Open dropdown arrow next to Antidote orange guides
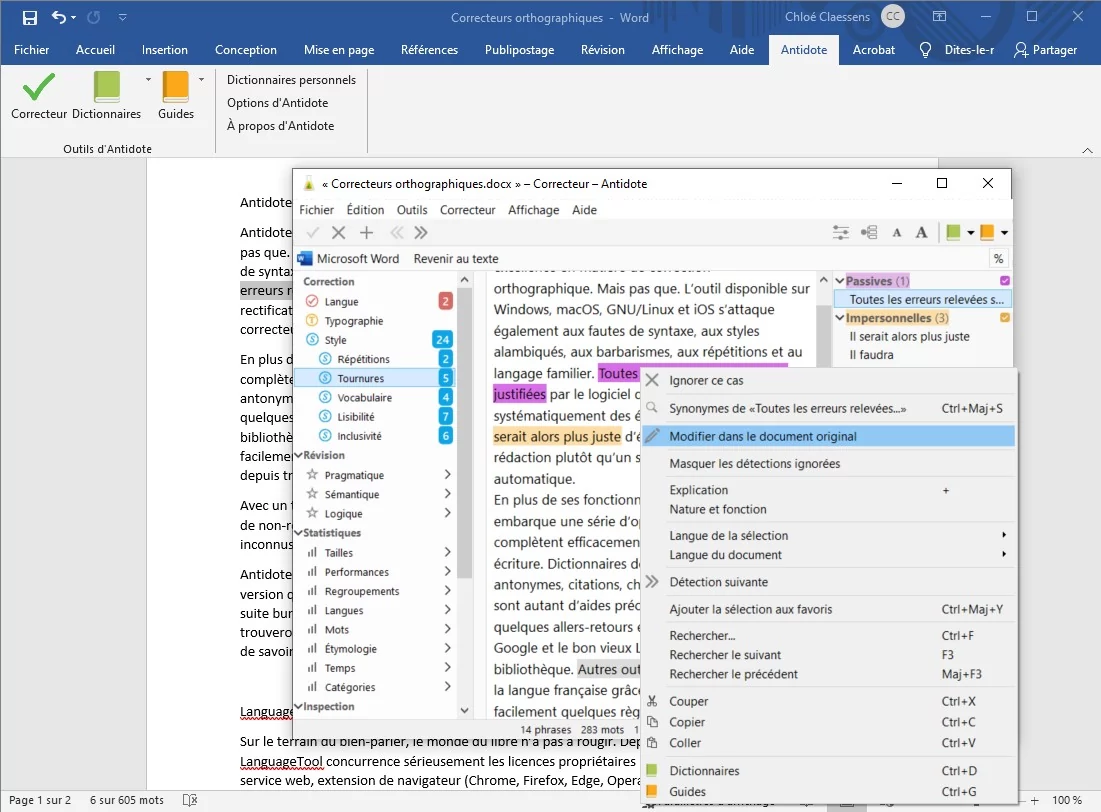Screen dimensions: 1101x812 (x=1004, y=233)
